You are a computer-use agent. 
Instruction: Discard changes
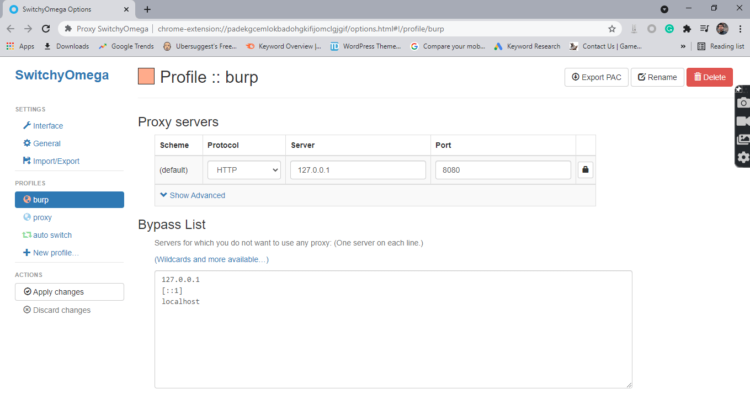coord(57,310)
